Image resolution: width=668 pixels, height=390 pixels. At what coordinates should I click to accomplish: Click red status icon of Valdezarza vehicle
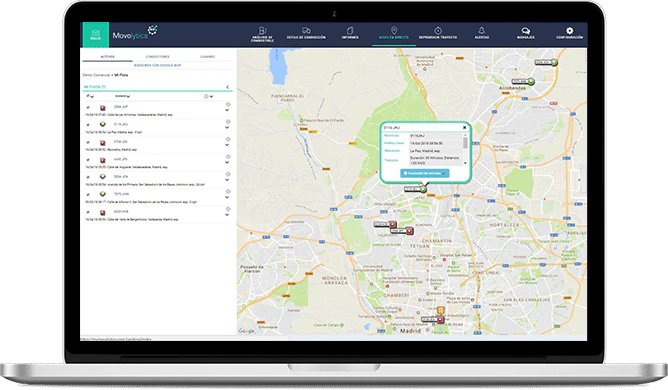[x=103, y=212]
